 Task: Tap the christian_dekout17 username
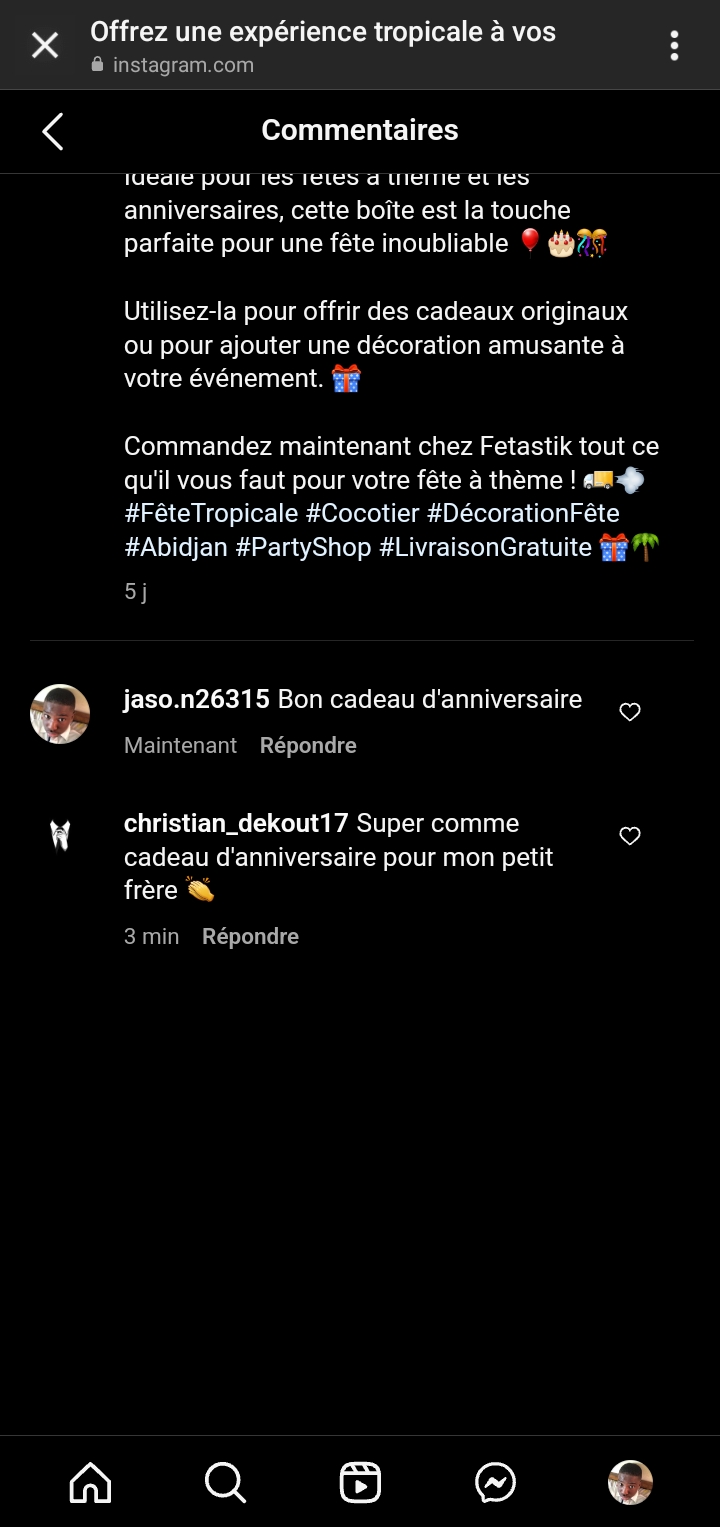[236, 824]
